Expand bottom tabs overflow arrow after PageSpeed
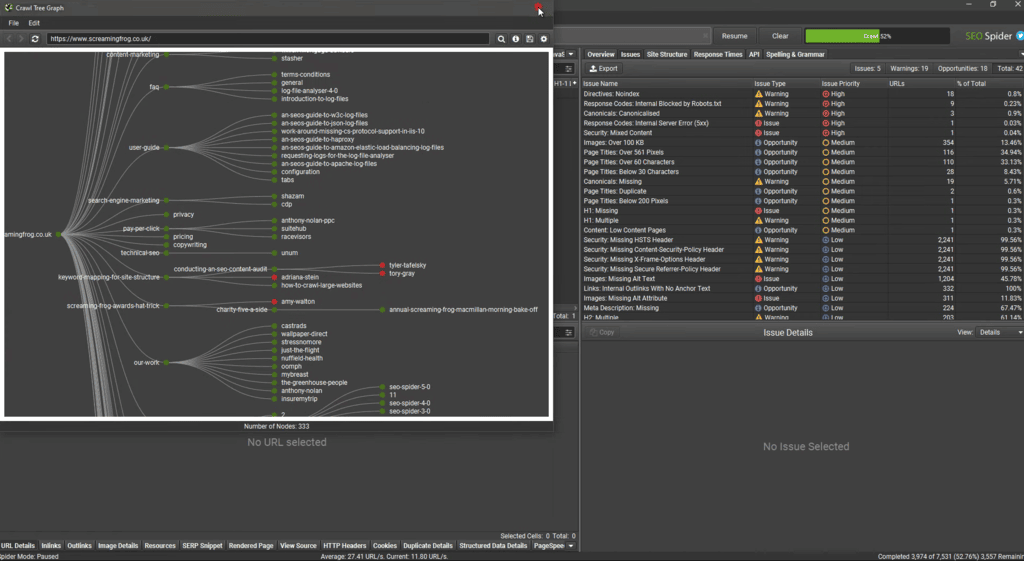This screenshot has height=561, width=1024. coord(570,545)
